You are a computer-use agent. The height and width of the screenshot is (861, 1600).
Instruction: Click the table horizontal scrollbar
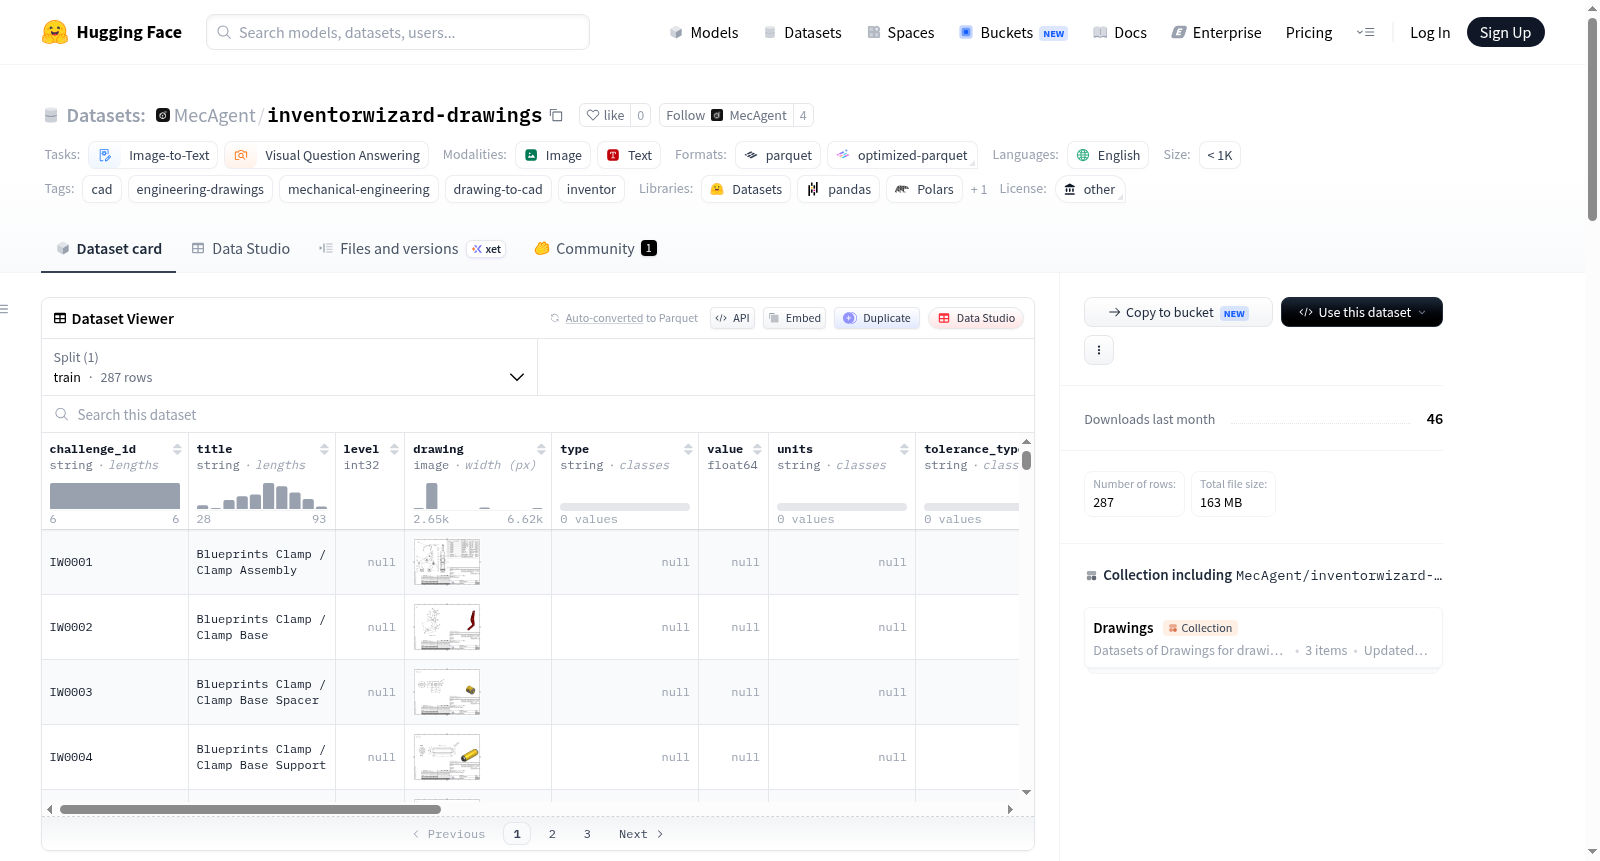[x=250, y=809]
